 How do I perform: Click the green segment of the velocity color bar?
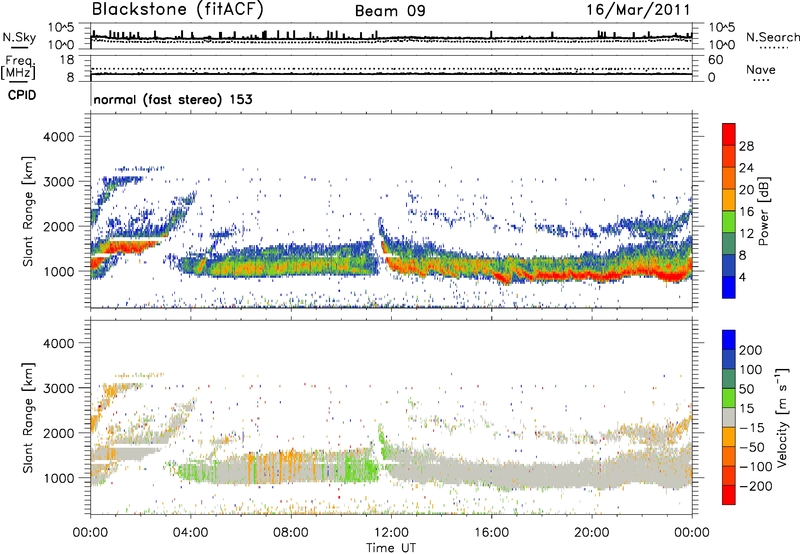(x=729, y=398)
